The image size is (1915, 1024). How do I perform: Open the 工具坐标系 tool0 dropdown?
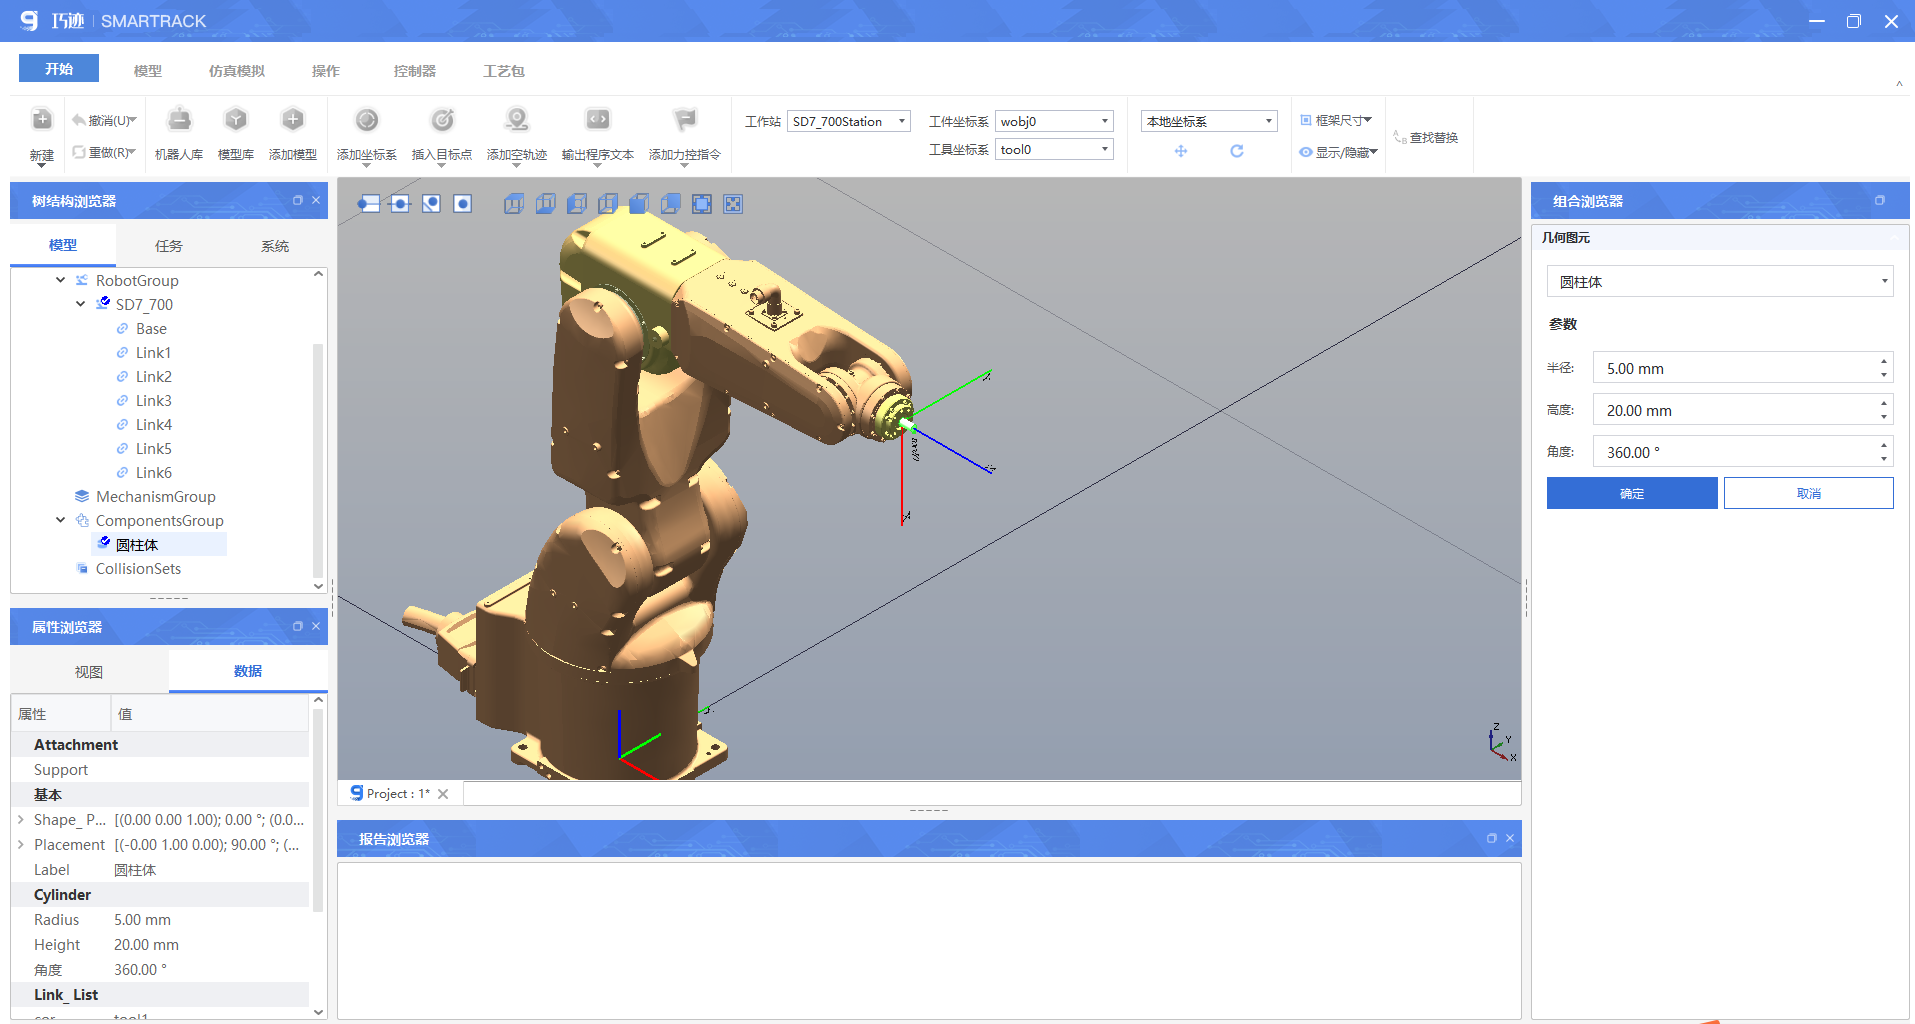coord(1054,149)
